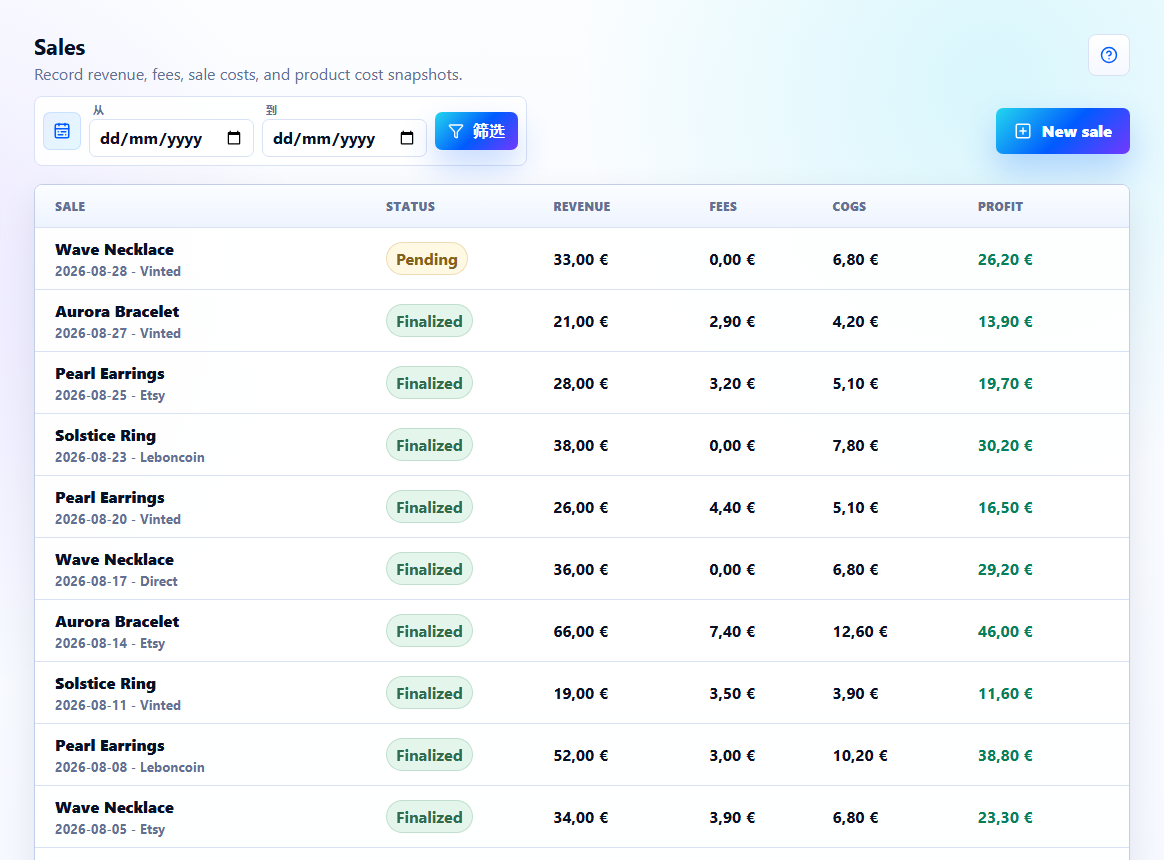Click the 33,00 € revenue value
Viewport: 1164px width, 860px height.
(x=581, y=259)
